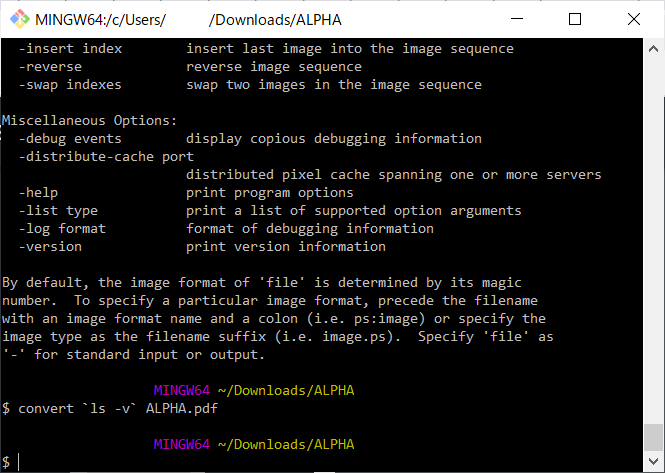
Task: Close the MINGW64 terminal window
Action: point(629,18)
